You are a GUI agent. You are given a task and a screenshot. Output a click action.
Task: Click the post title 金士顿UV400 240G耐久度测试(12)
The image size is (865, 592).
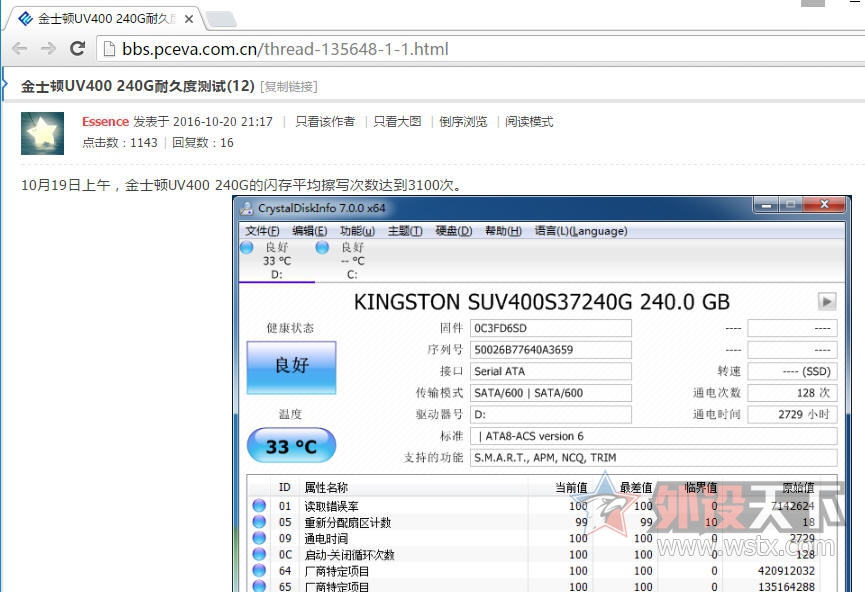(138, 87)
